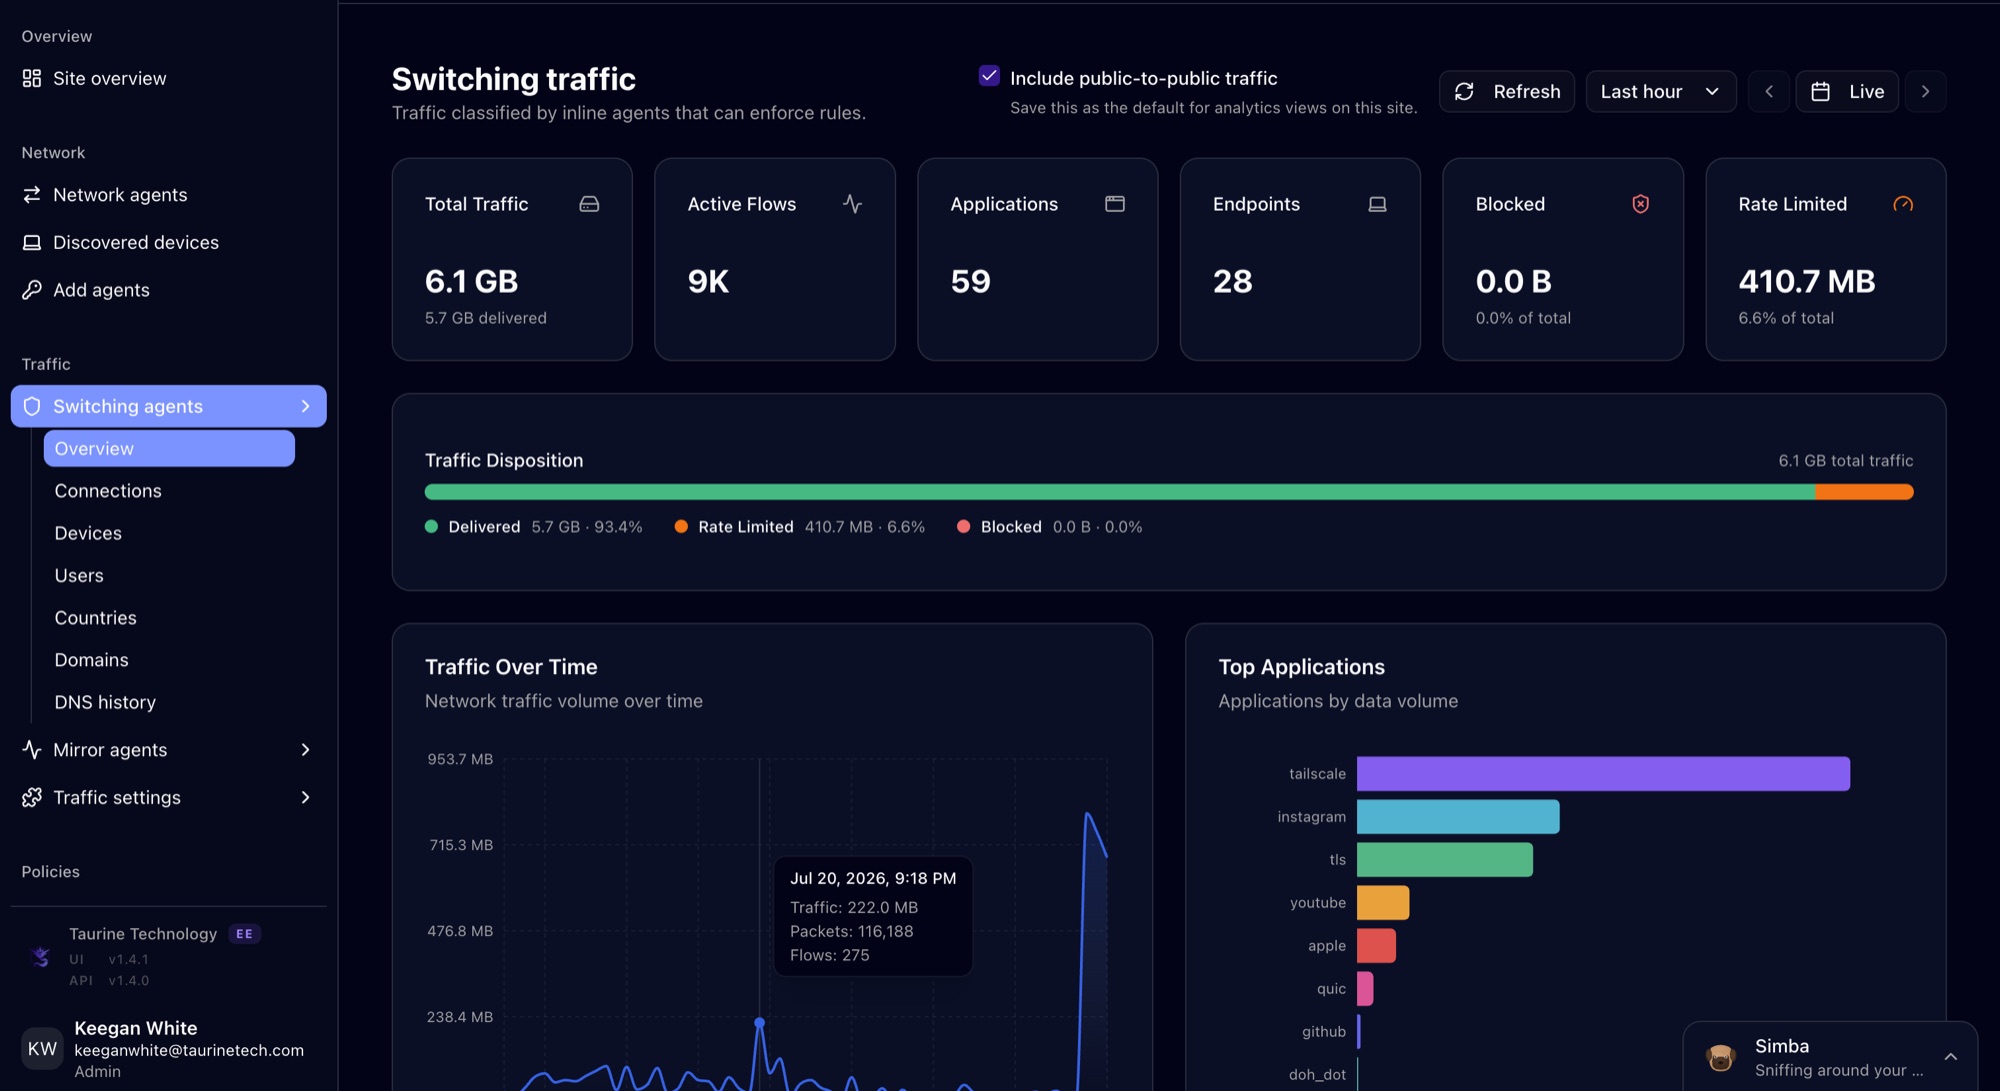The height and width of the screenshot is (1091, 2000).
Task: Click the Traffic settings puzzle icon
Action: coord(32,797)
